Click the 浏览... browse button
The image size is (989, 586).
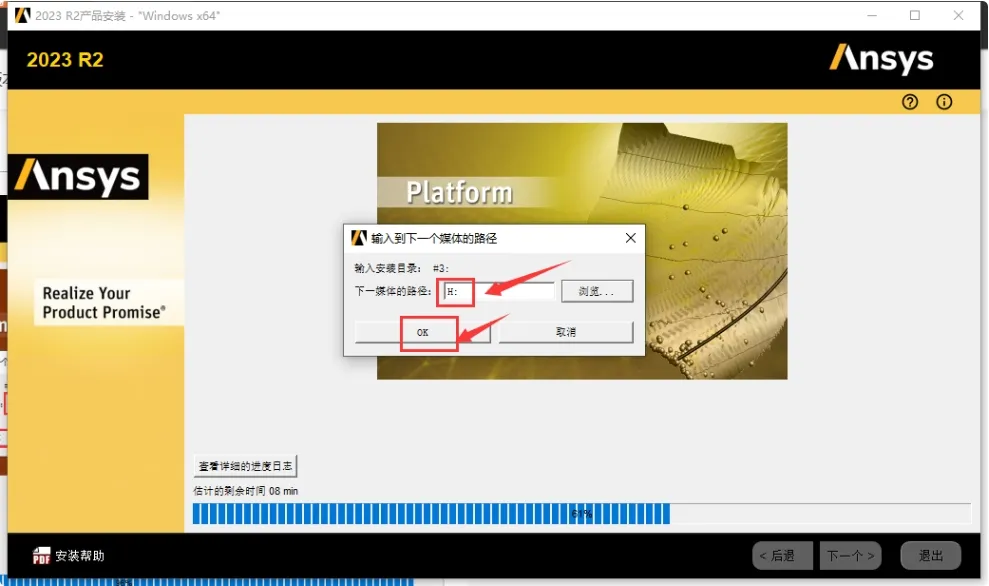(x=597, y=291)
